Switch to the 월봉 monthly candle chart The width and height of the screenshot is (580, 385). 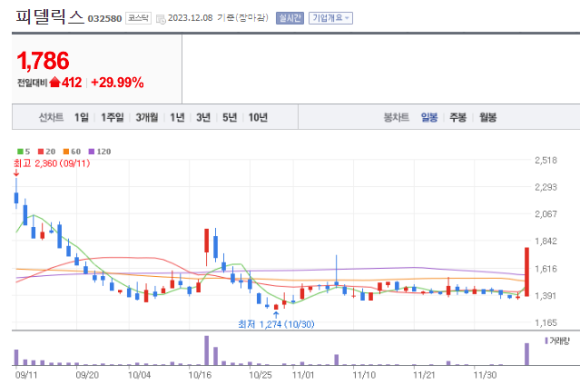488,118
